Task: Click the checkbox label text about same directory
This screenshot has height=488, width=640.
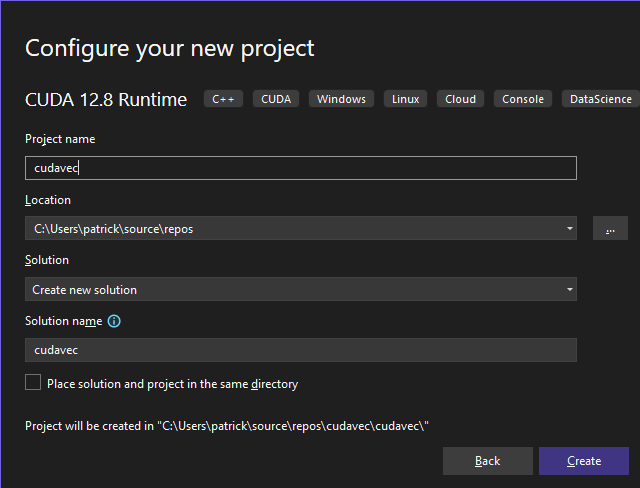Action: click(x=172, y=384)
